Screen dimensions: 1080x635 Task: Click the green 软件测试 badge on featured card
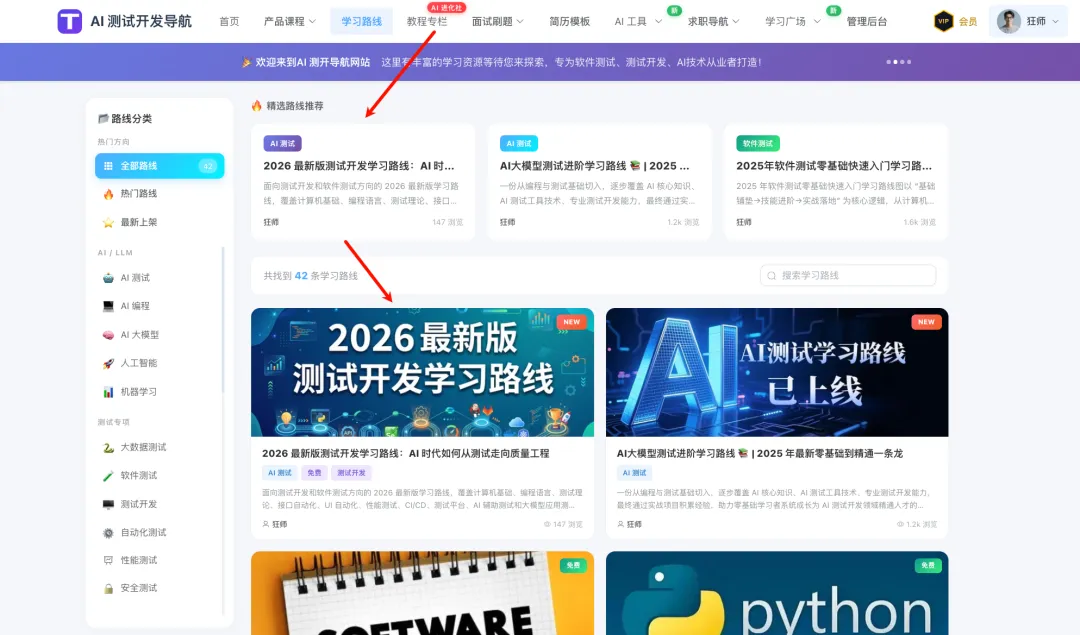pos(758,143)
